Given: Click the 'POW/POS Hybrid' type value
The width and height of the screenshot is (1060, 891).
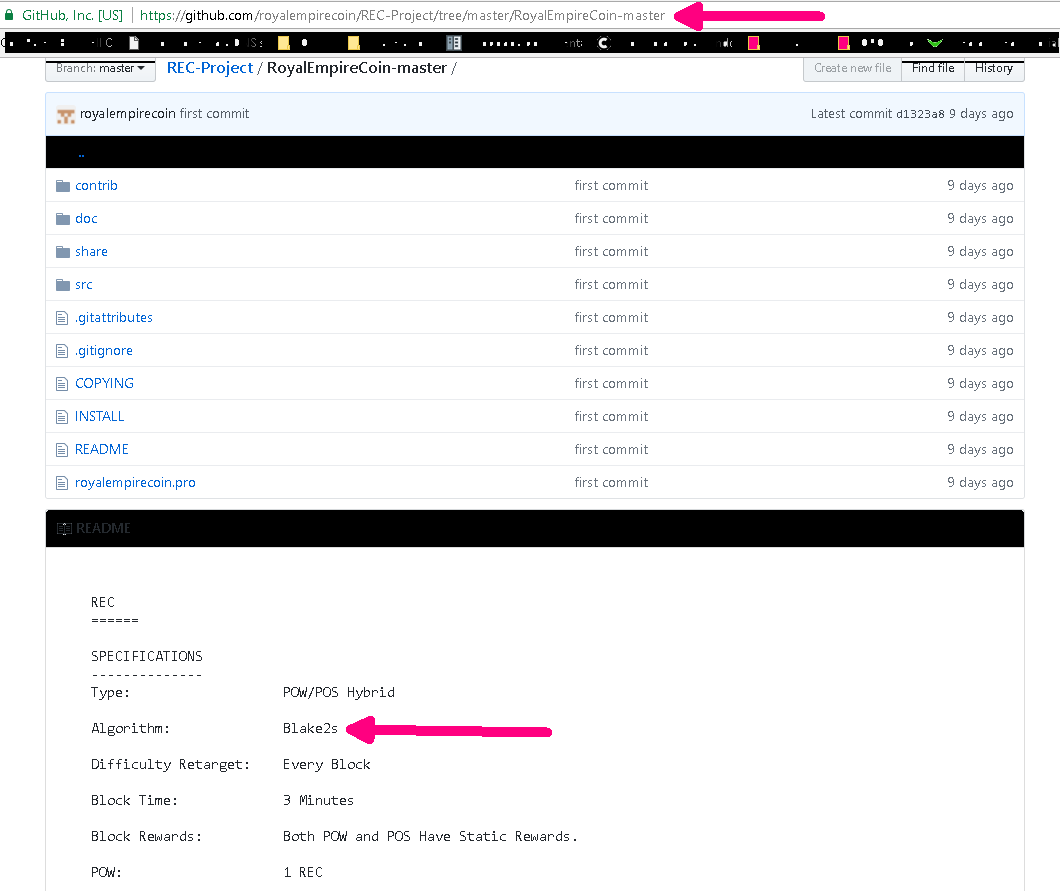Looking at the screenshot, I should (339, 692).
